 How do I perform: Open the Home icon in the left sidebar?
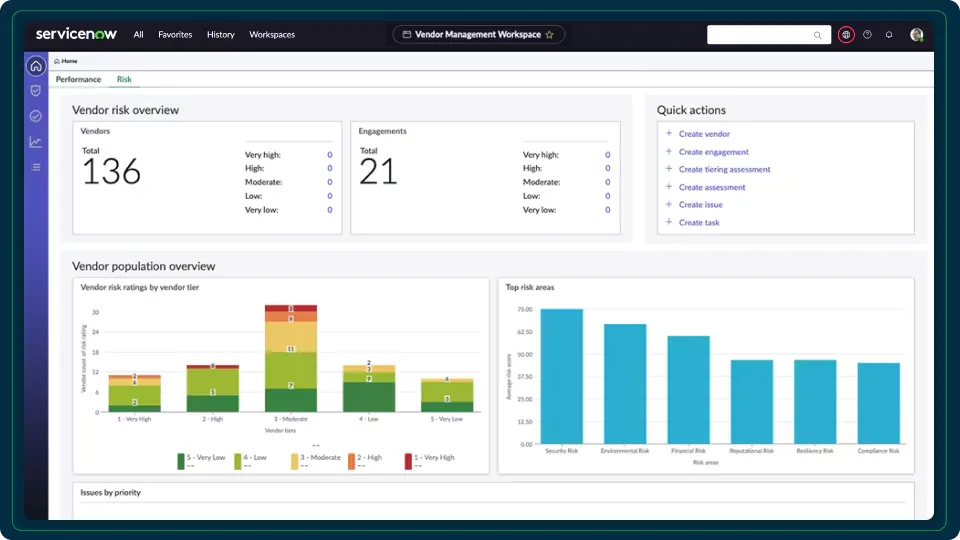tap(36, 67)
